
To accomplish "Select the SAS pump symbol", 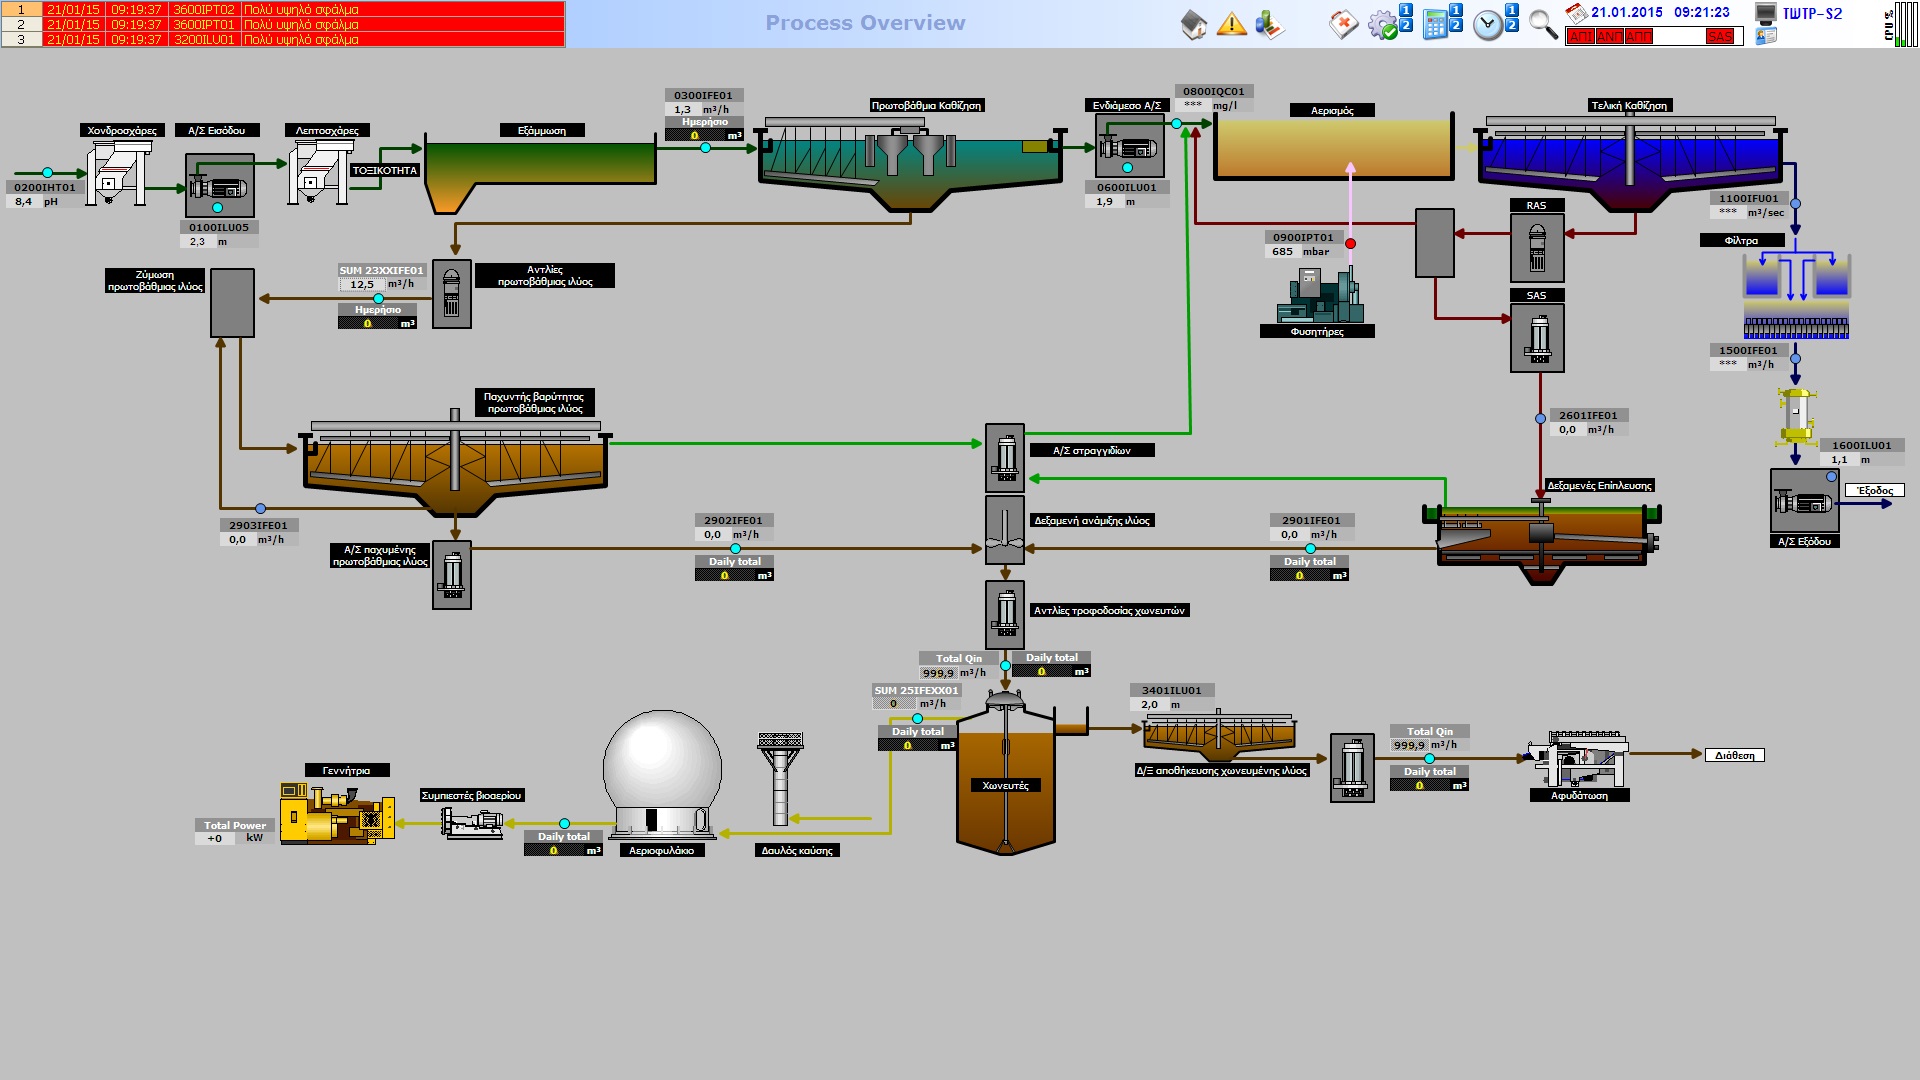I will (x=1537, y=338).
